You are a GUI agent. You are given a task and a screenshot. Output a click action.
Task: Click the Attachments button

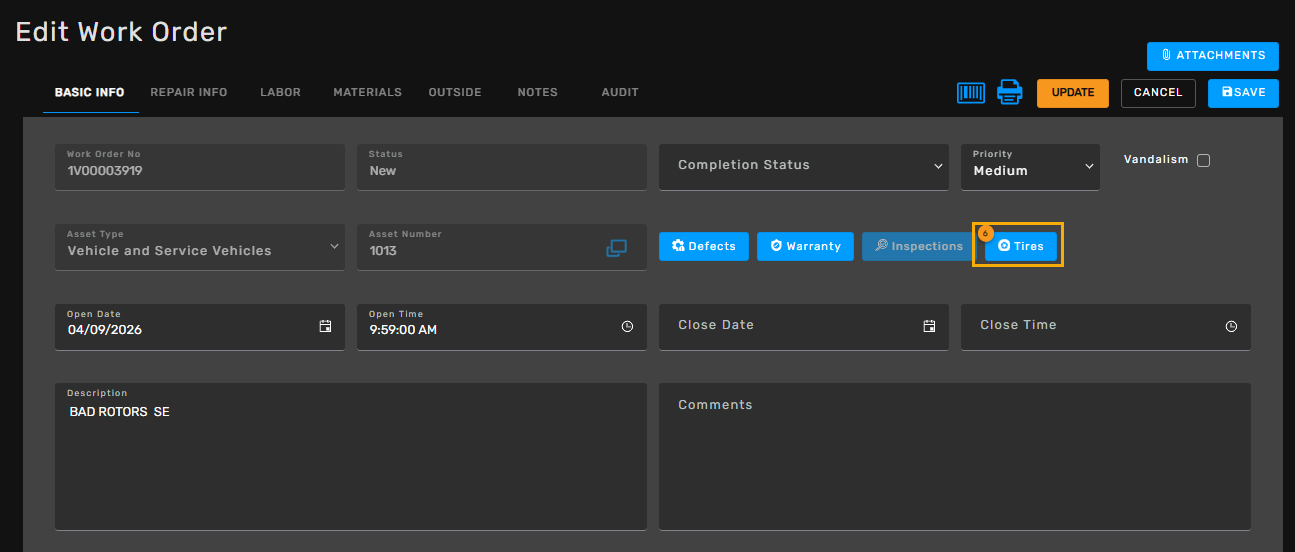[x=1213, y=56]
